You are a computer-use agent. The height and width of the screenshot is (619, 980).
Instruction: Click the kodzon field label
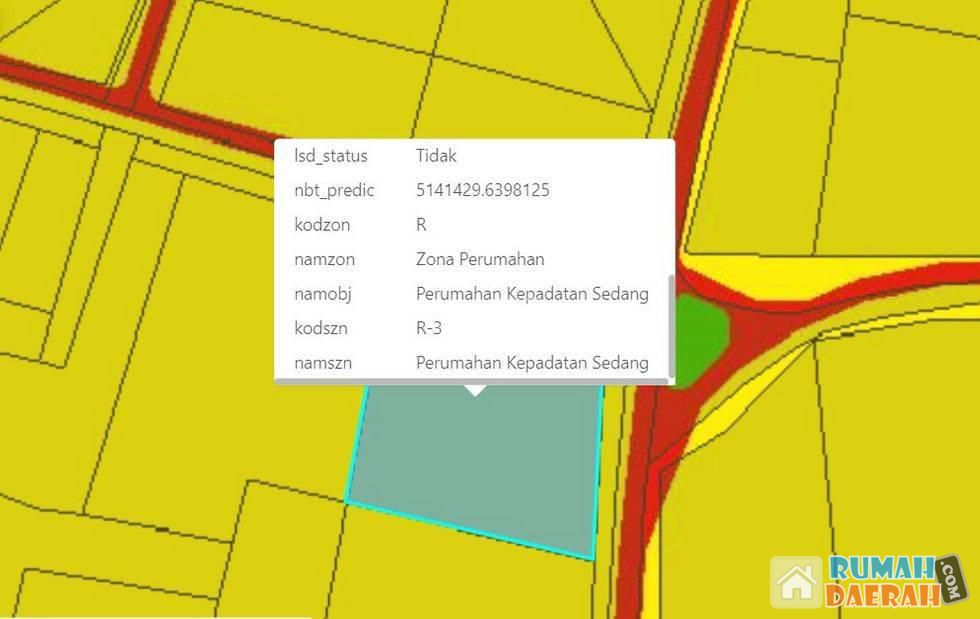[321, 225]
